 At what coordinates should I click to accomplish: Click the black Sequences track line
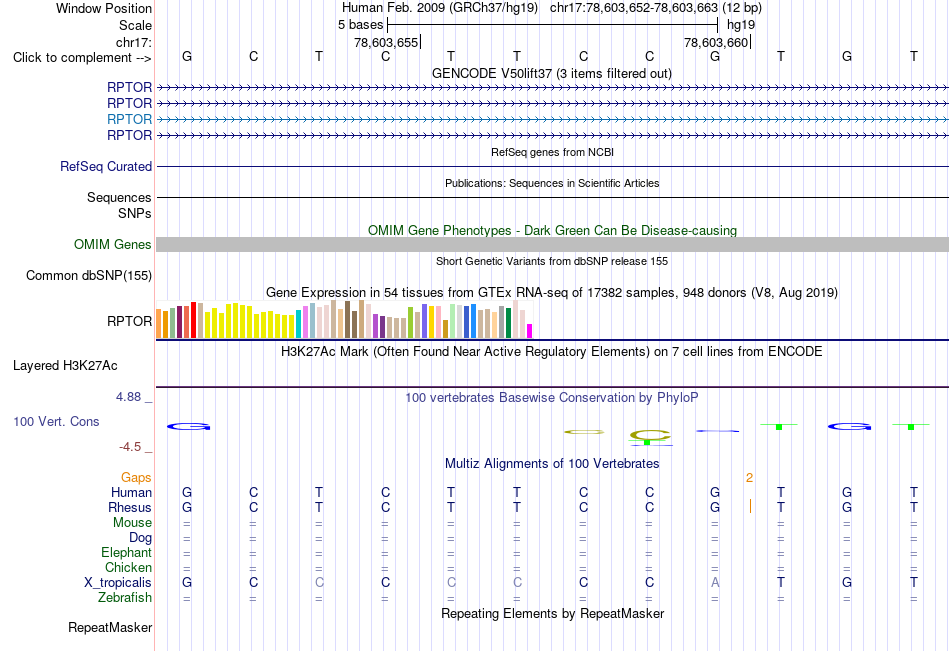(552, 198)
